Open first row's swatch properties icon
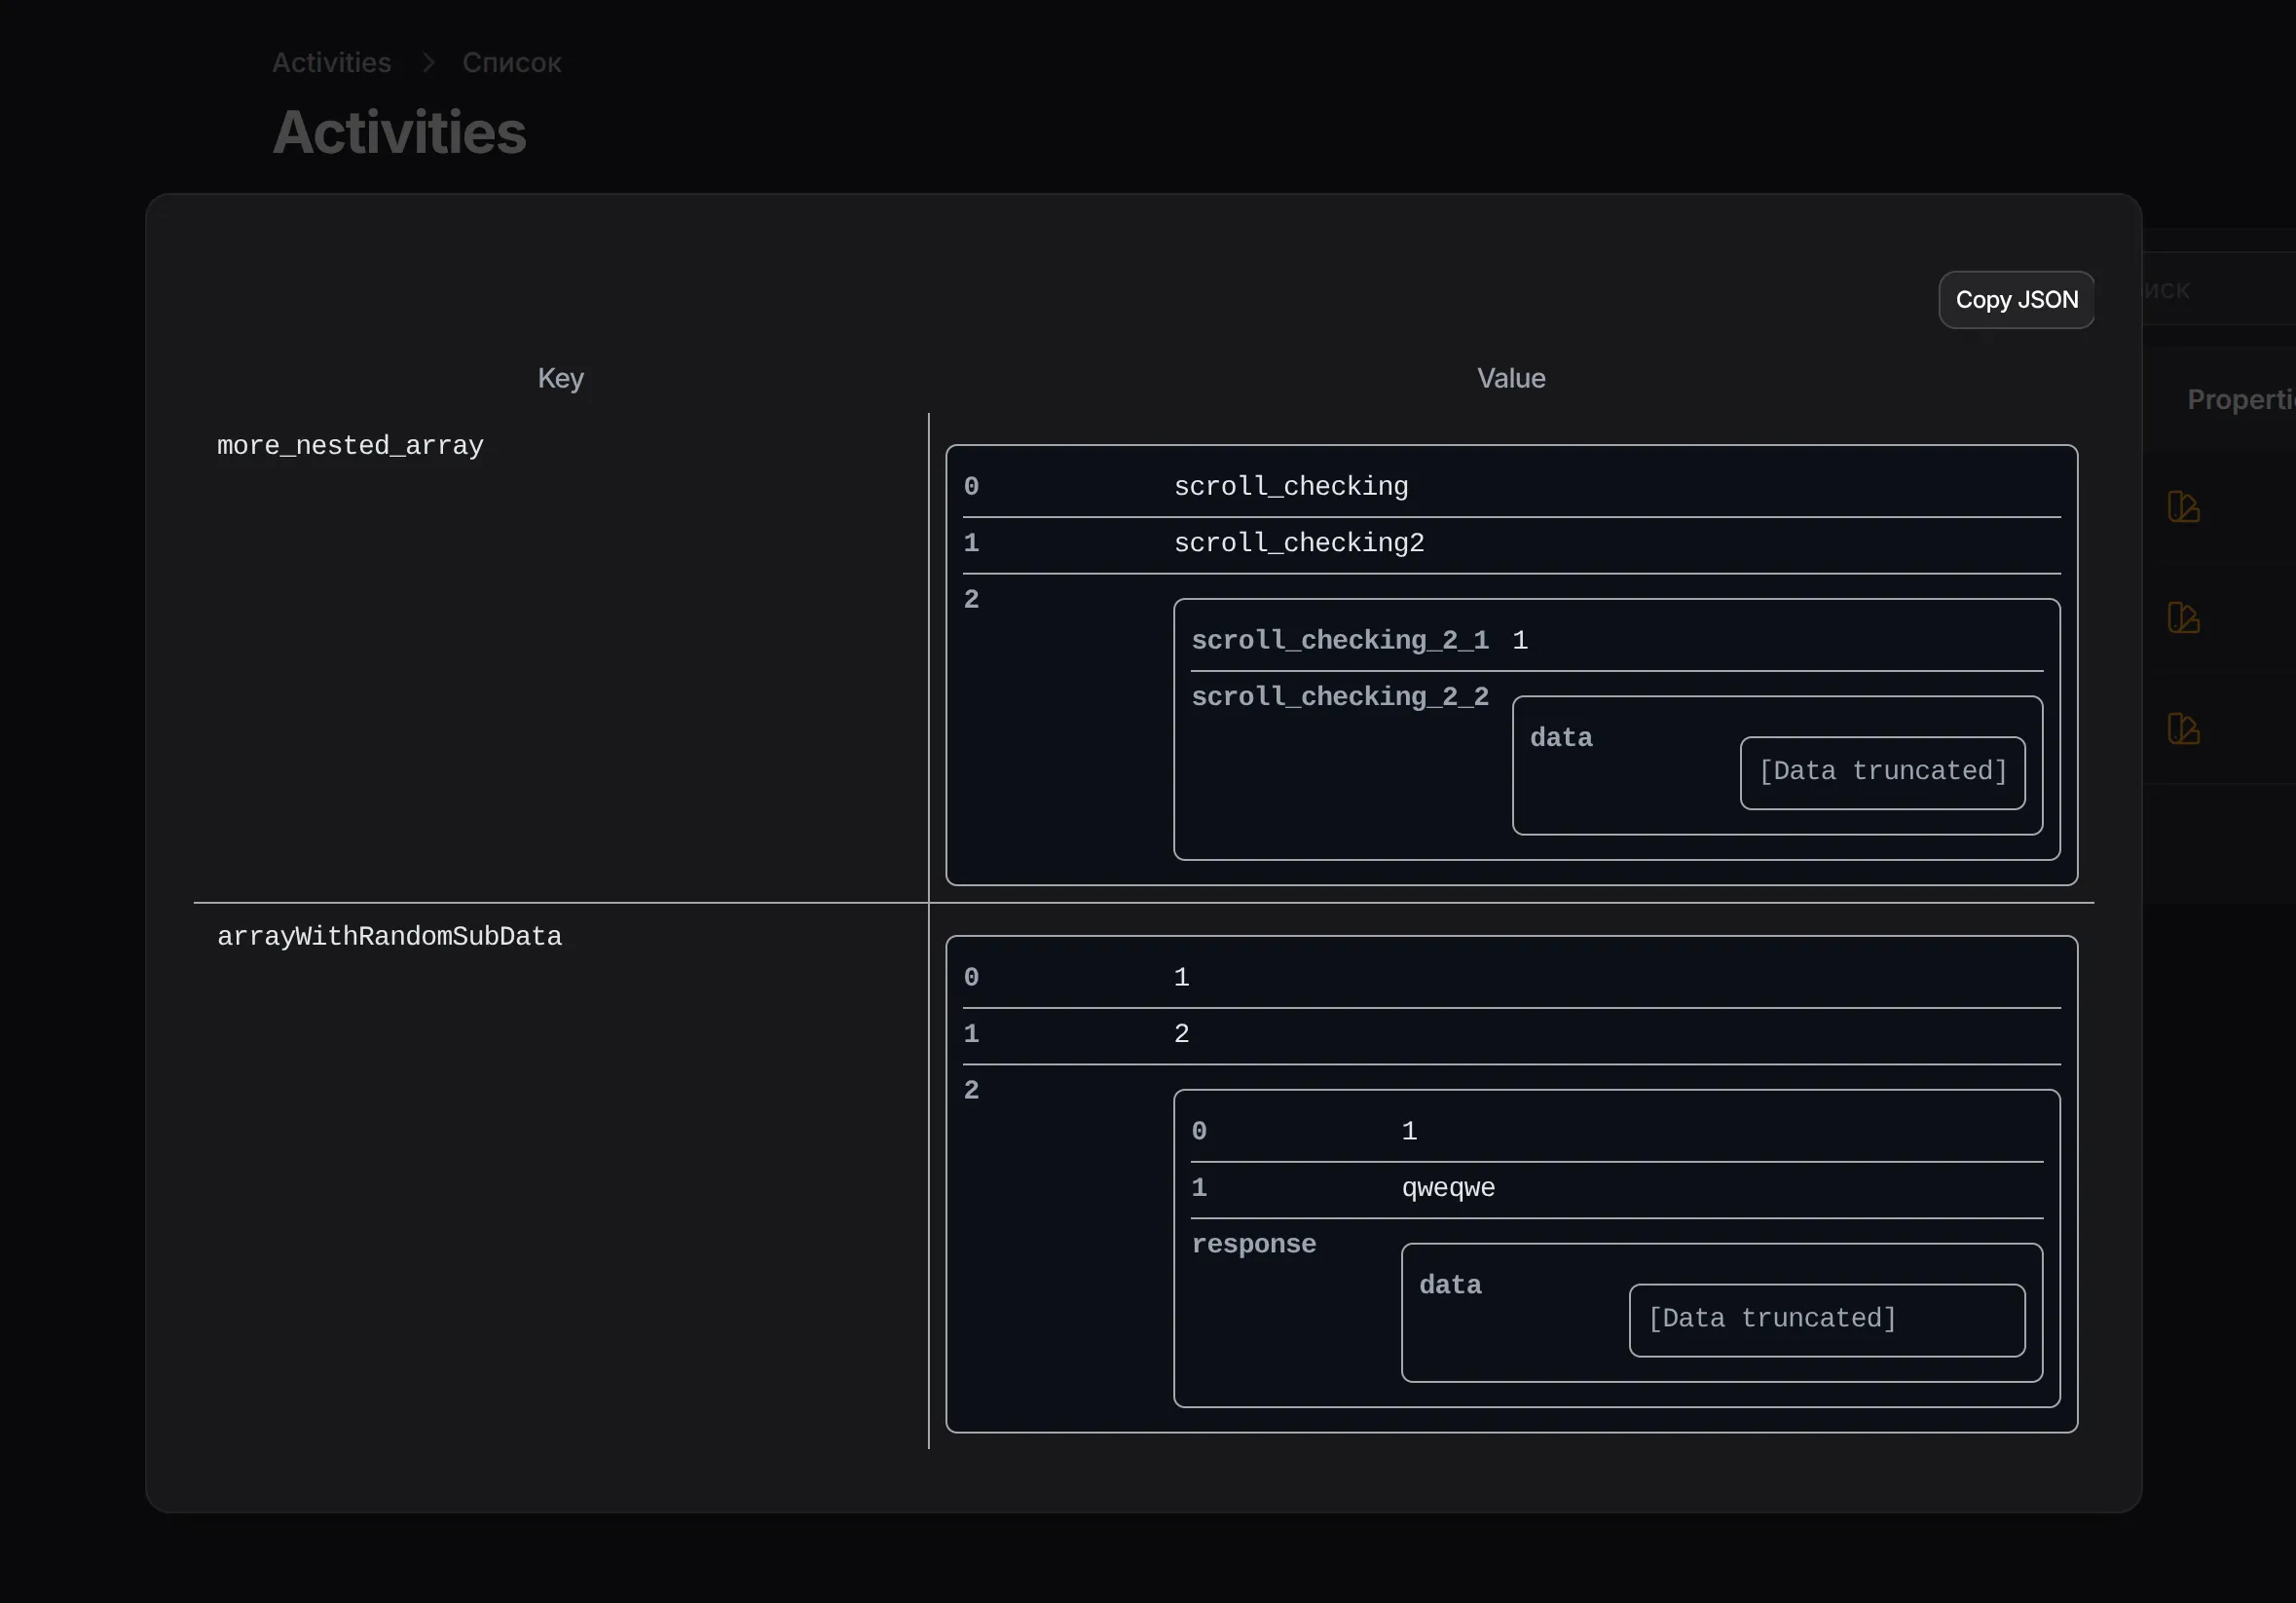The width and height of the screenshot is (2296, 1603). pyautogui.click(x=2182, y=507)
